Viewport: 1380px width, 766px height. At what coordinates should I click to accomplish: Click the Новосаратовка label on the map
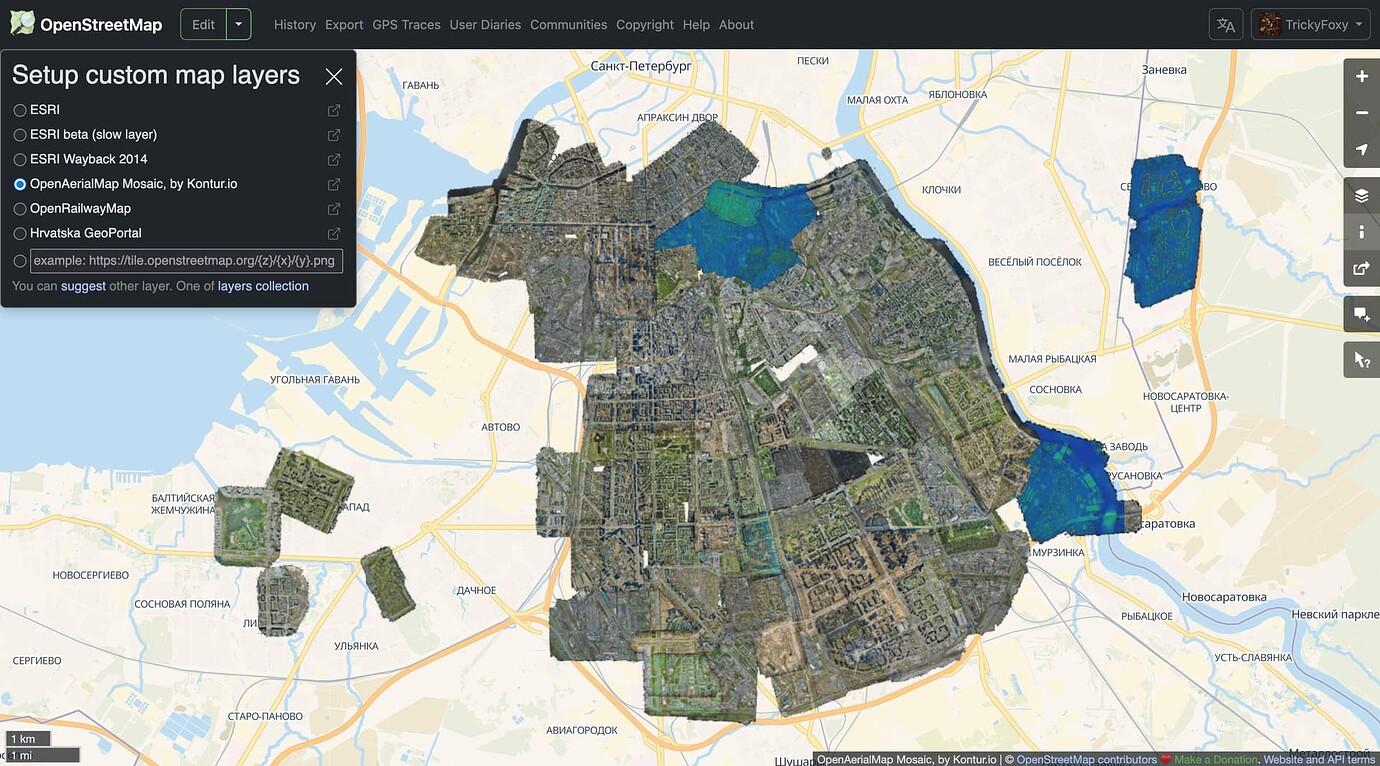1224,597
